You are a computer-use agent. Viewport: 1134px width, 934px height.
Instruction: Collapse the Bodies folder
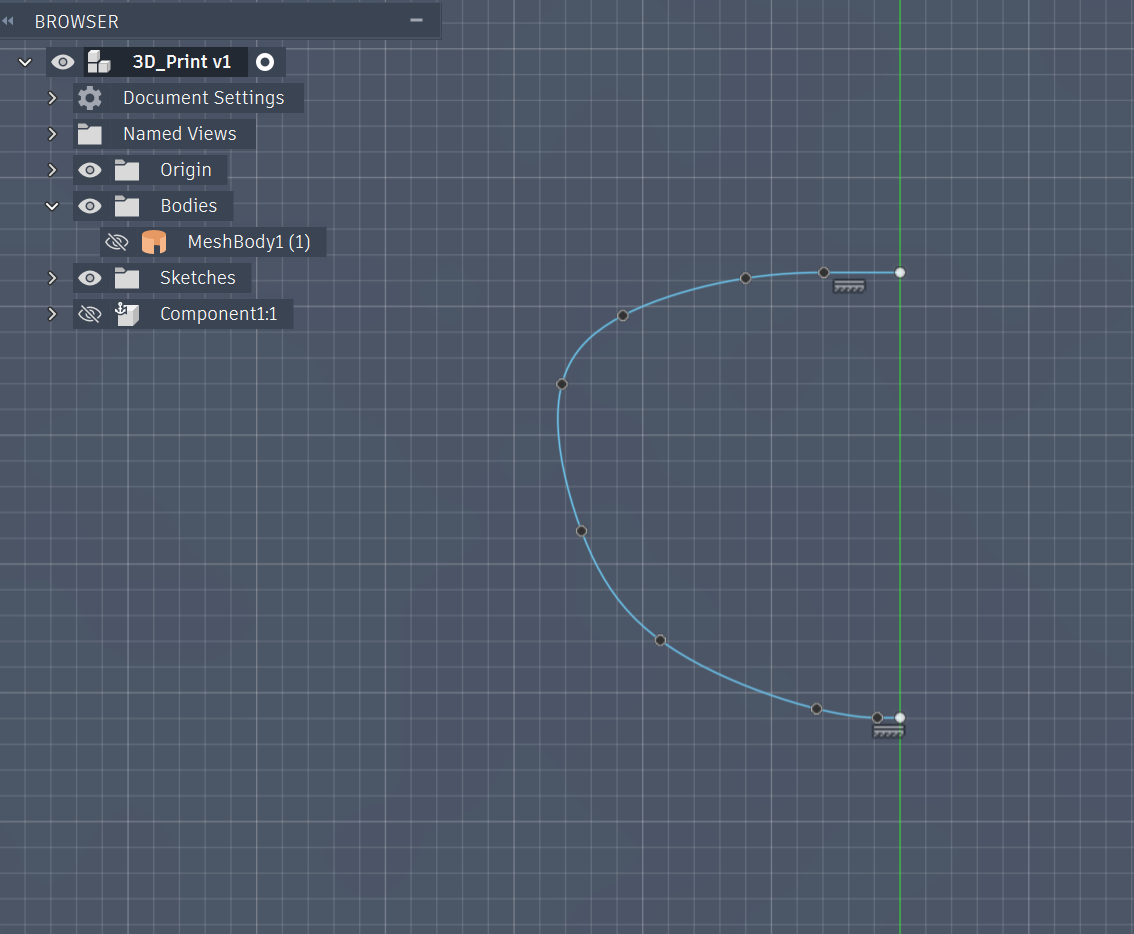(52, 206)
